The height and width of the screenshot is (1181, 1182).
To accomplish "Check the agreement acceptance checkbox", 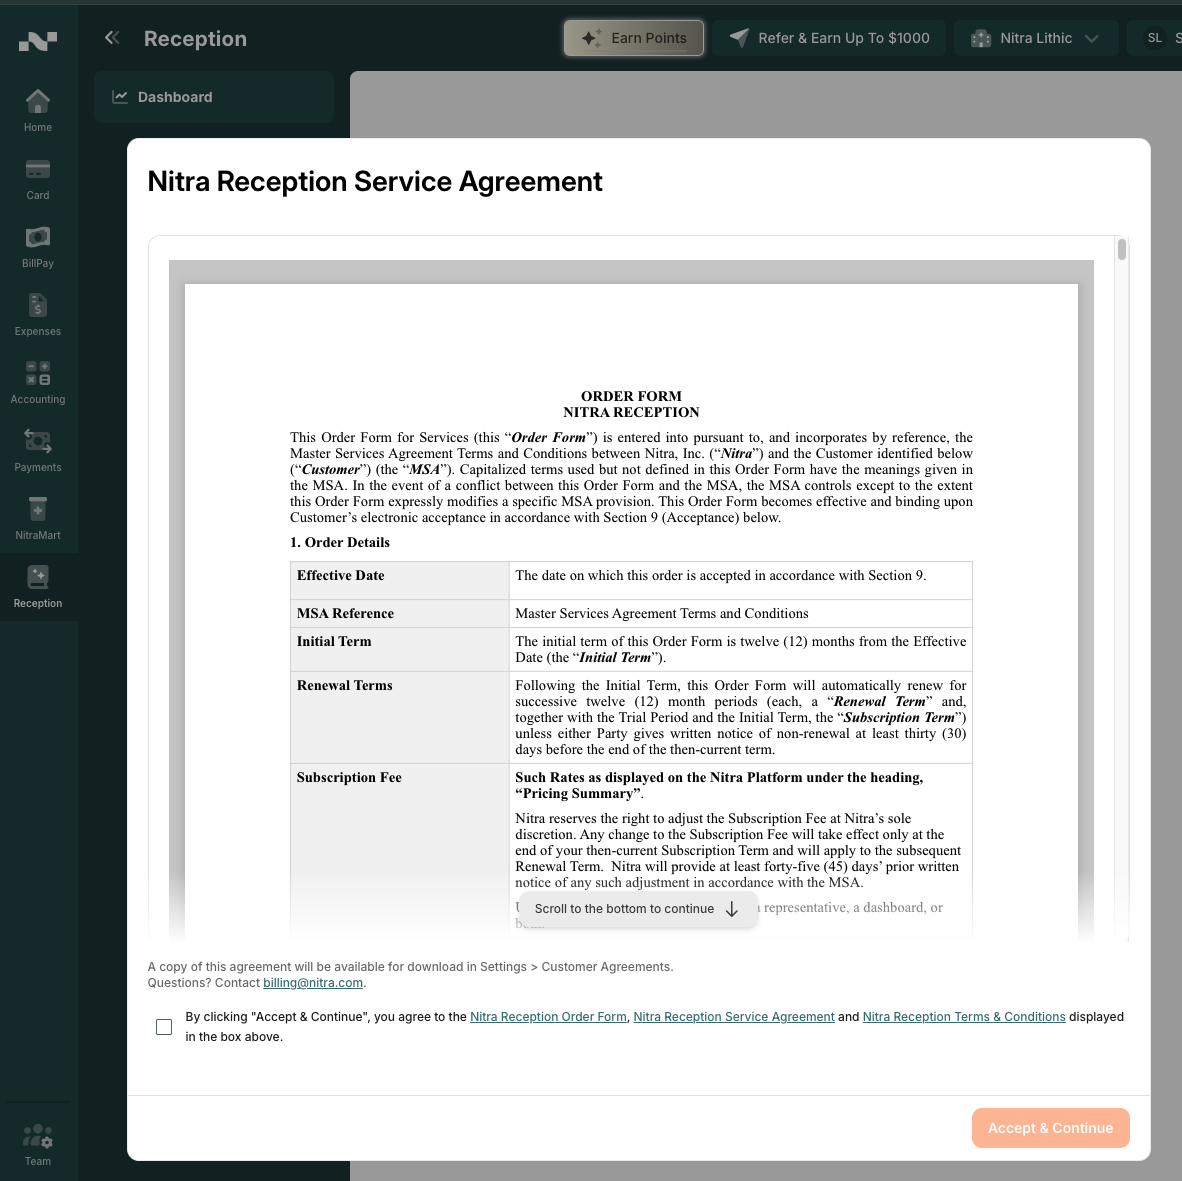I will click(164, 1026).
